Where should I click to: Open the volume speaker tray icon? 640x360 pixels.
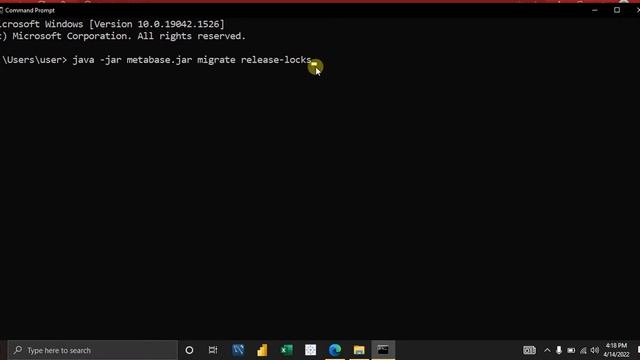pyautogui.click(x=595, y=350)
